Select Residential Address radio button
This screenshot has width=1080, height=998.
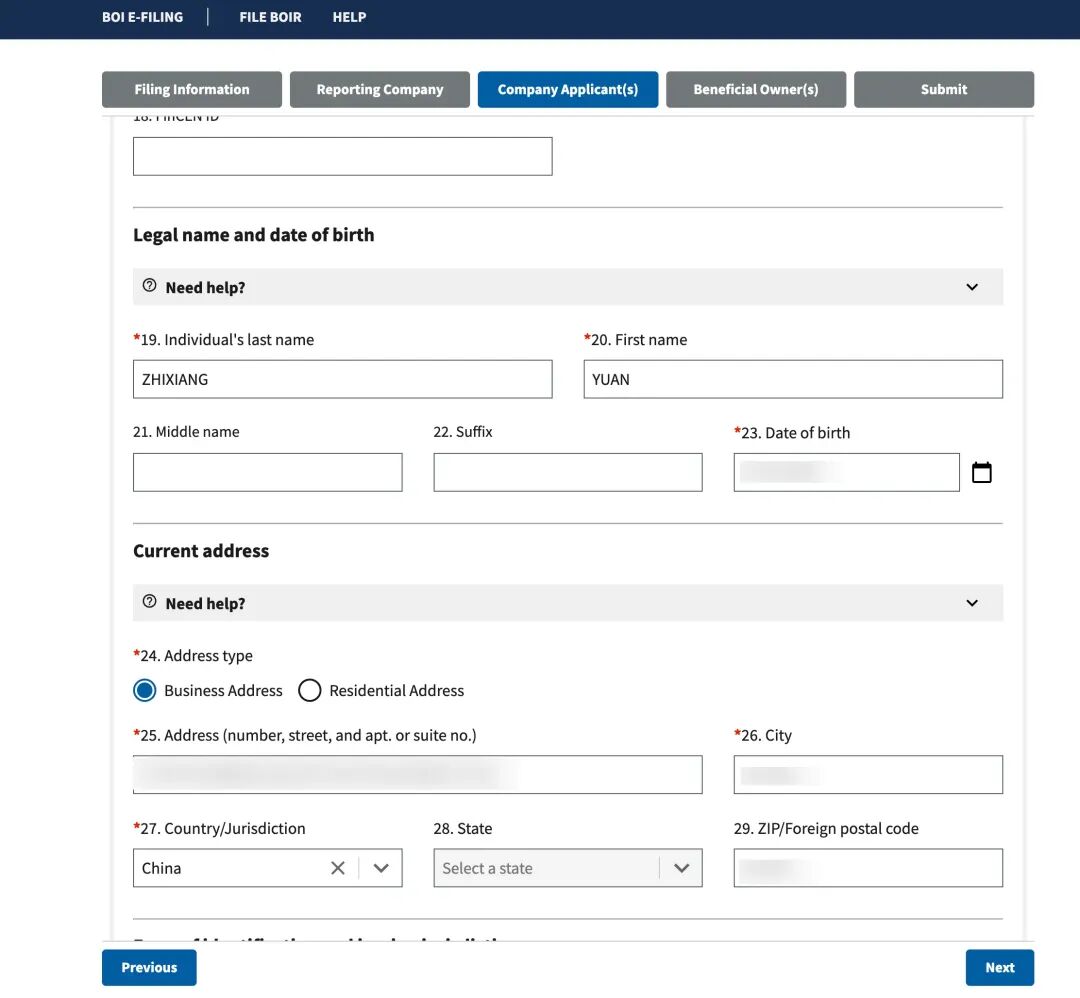point(310,690)
